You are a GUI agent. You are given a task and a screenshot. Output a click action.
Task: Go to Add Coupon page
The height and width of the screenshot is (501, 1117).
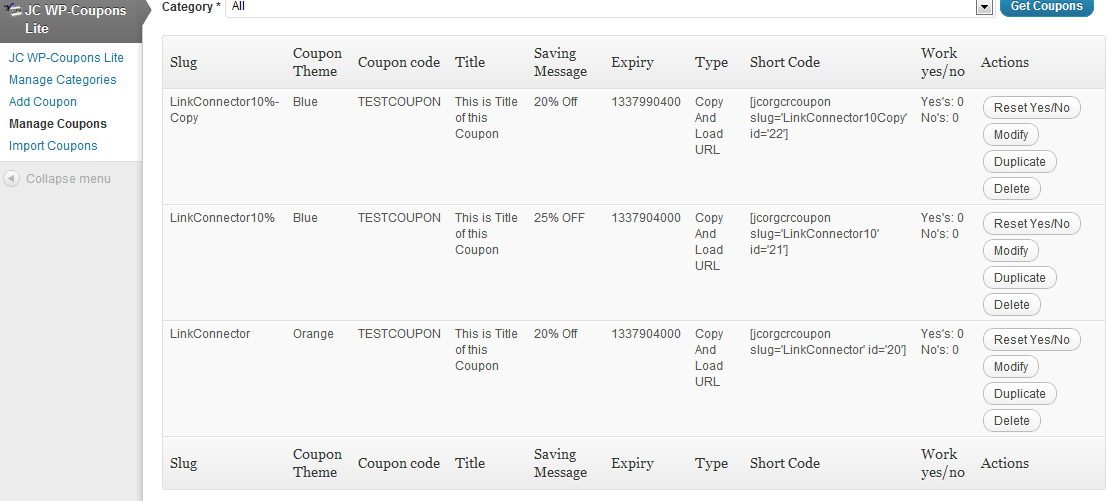click(x=43, y=102)
